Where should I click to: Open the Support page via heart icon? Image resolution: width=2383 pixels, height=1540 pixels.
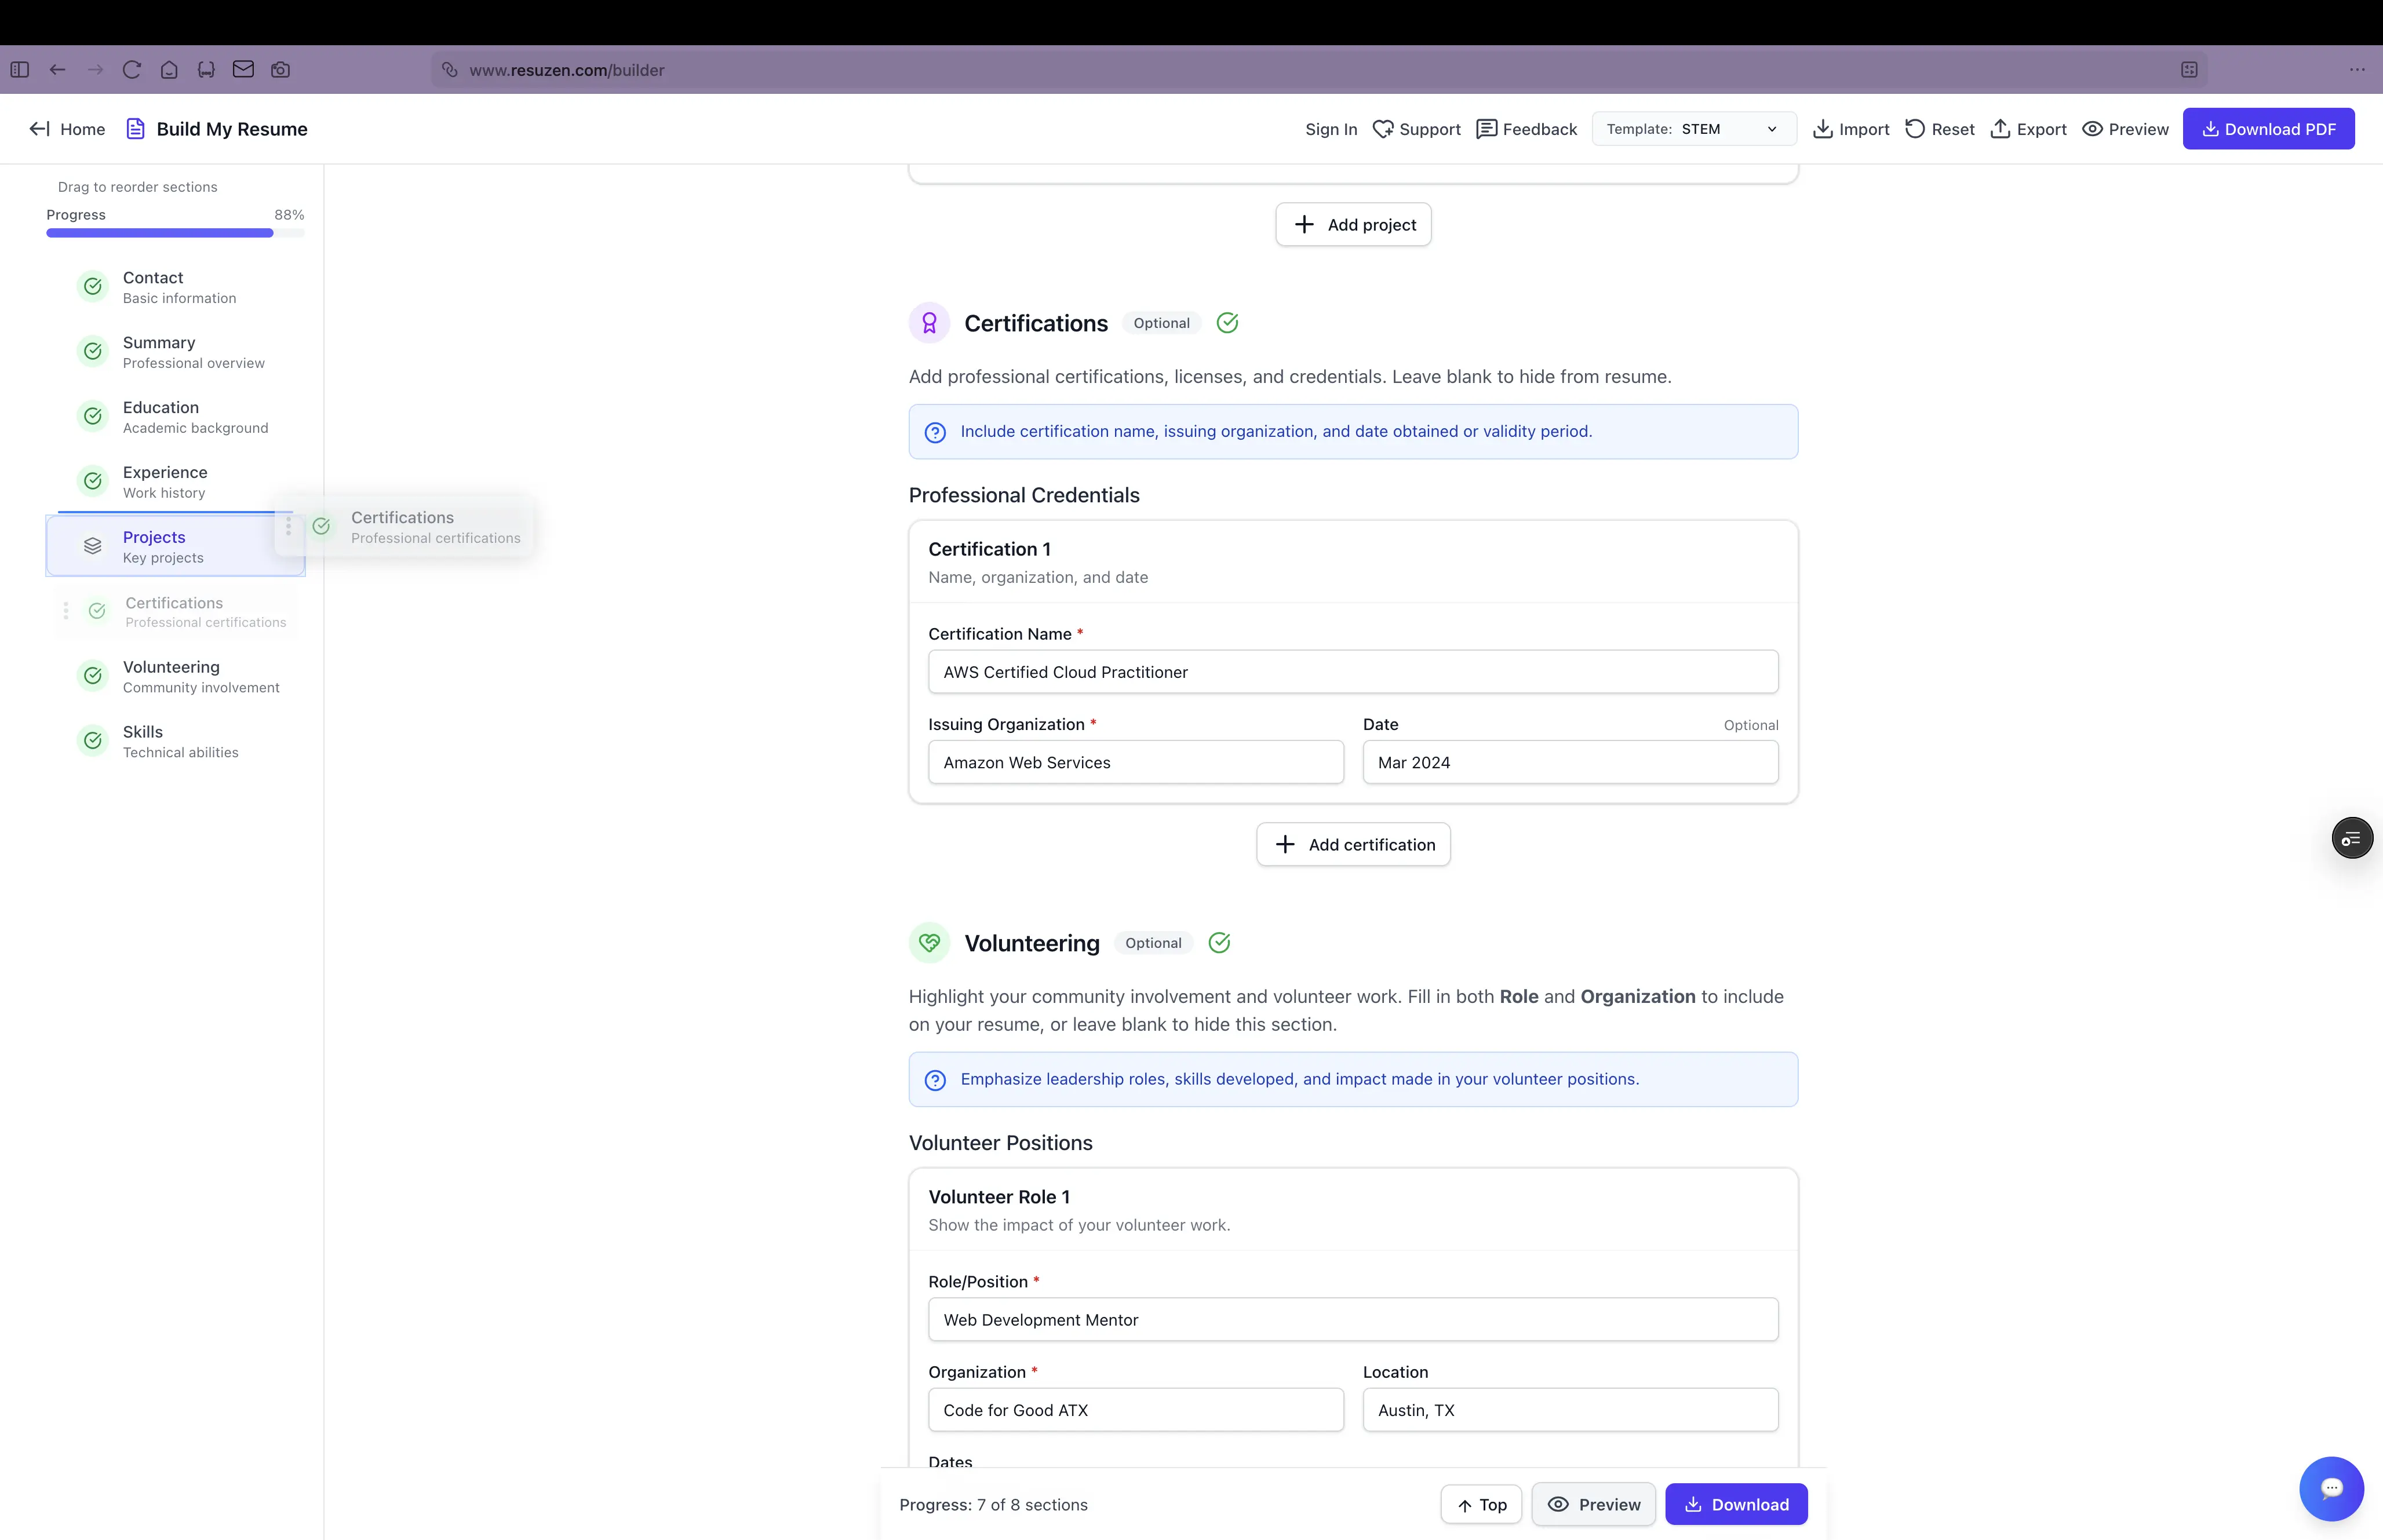(1383, 128)
